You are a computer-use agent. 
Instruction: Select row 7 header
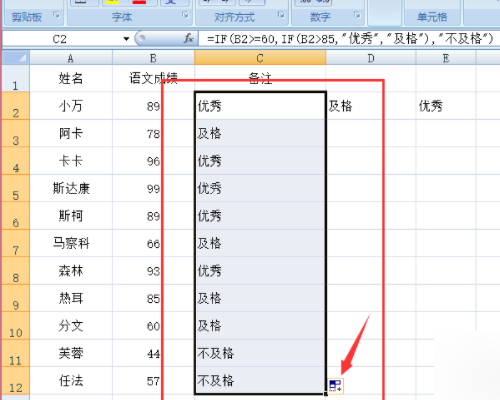16,243
